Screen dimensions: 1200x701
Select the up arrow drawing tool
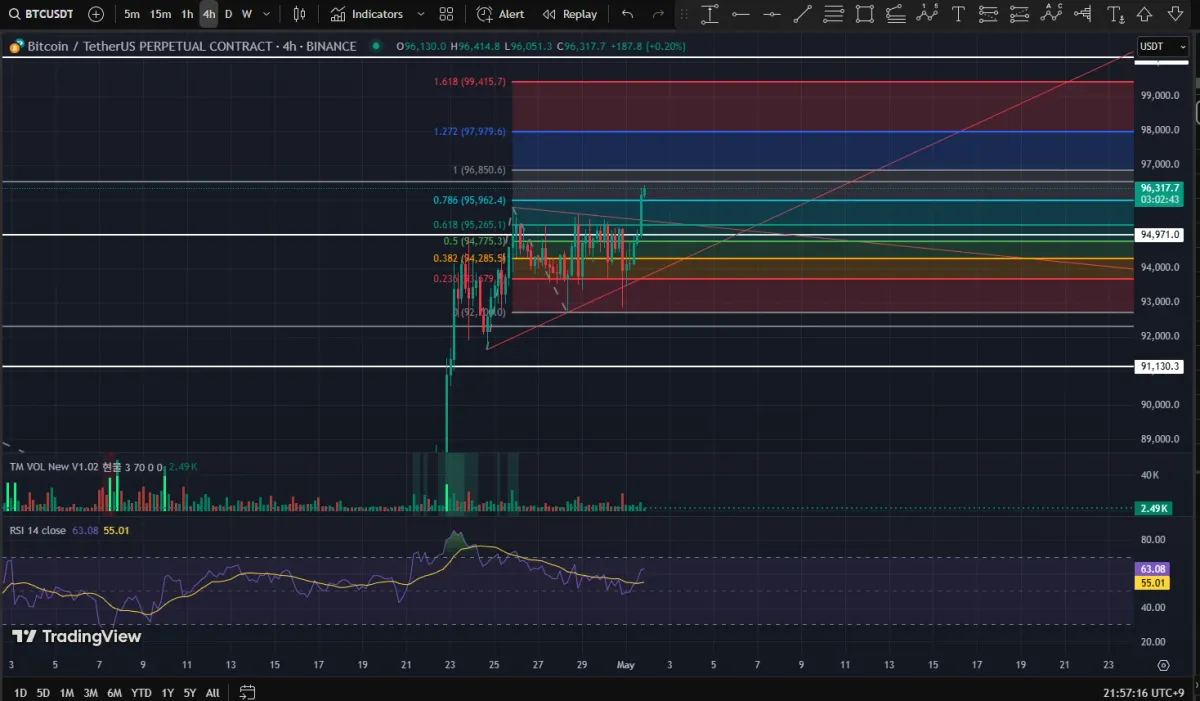pyautogui.click(x=1145, y=14)
